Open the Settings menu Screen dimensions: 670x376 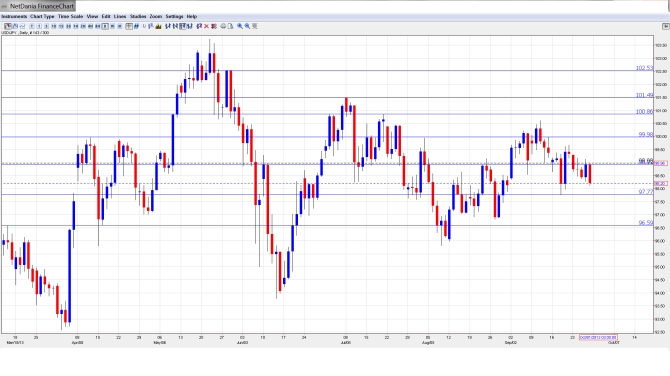click(174, 17)
